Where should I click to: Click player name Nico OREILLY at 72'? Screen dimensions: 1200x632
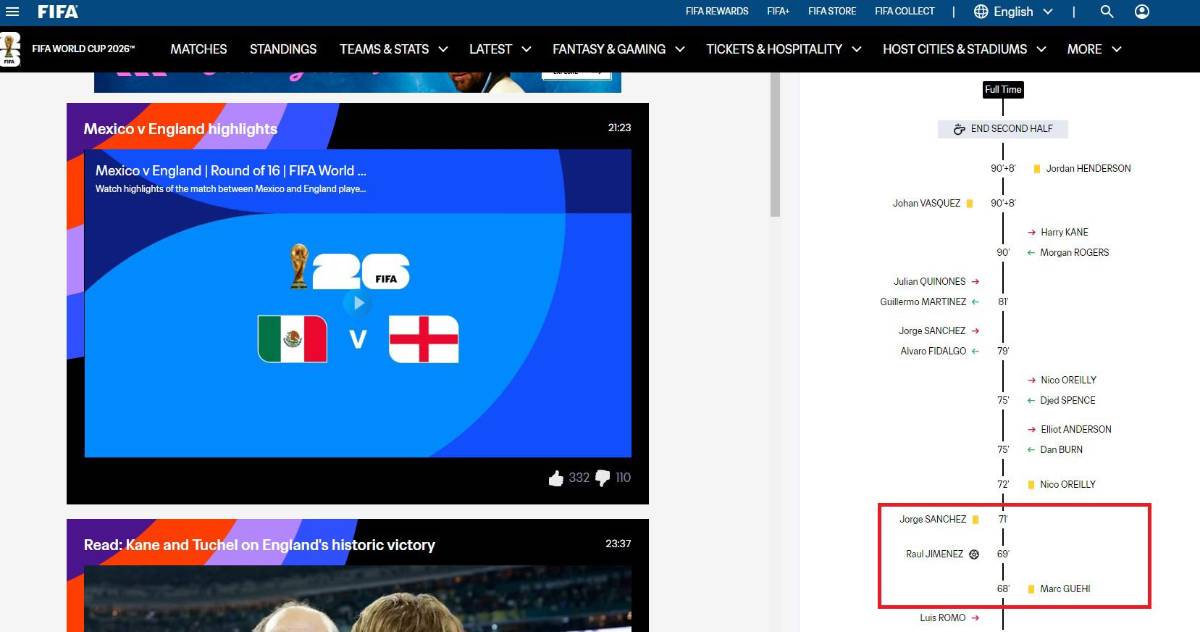(x=1068, y=485)
